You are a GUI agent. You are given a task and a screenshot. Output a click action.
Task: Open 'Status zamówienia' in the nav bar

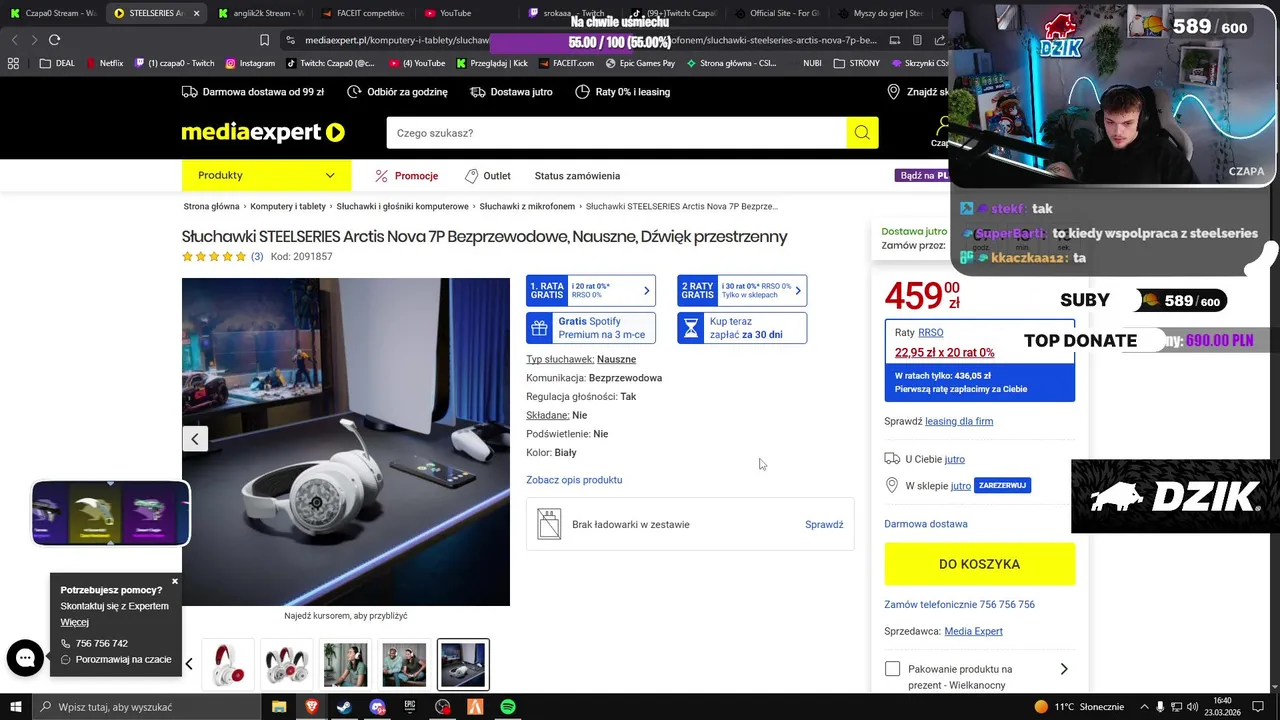point(577,176)
